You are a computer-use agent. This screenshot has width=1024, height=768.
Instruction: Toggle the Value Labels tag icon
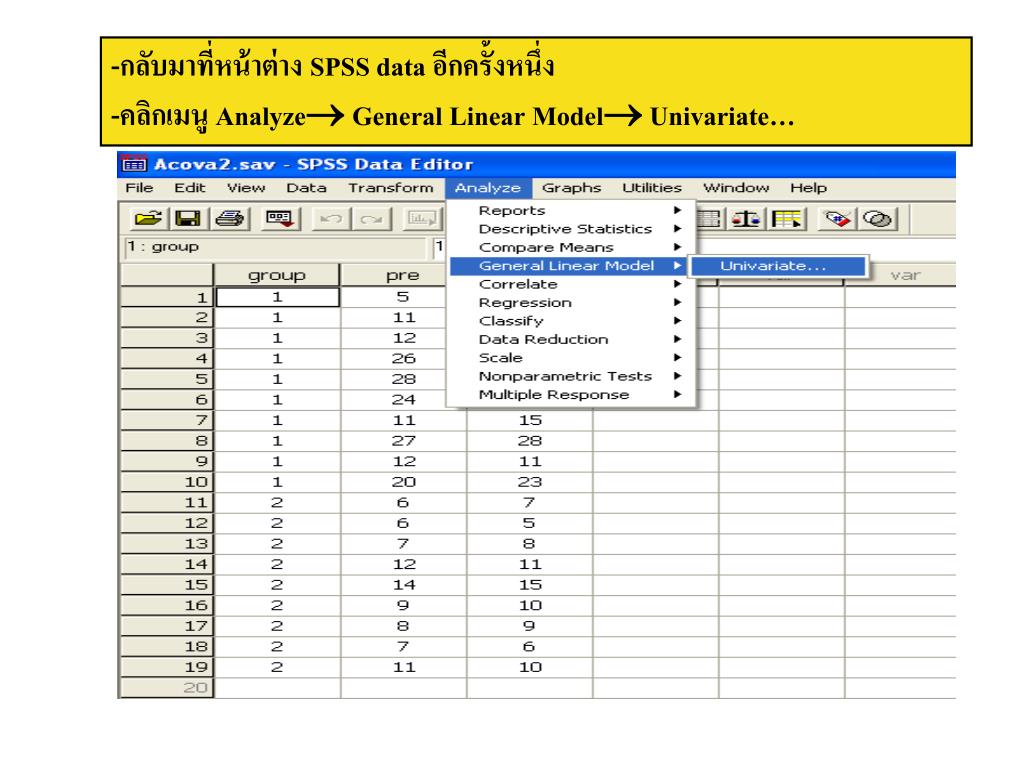pos(838,219)
